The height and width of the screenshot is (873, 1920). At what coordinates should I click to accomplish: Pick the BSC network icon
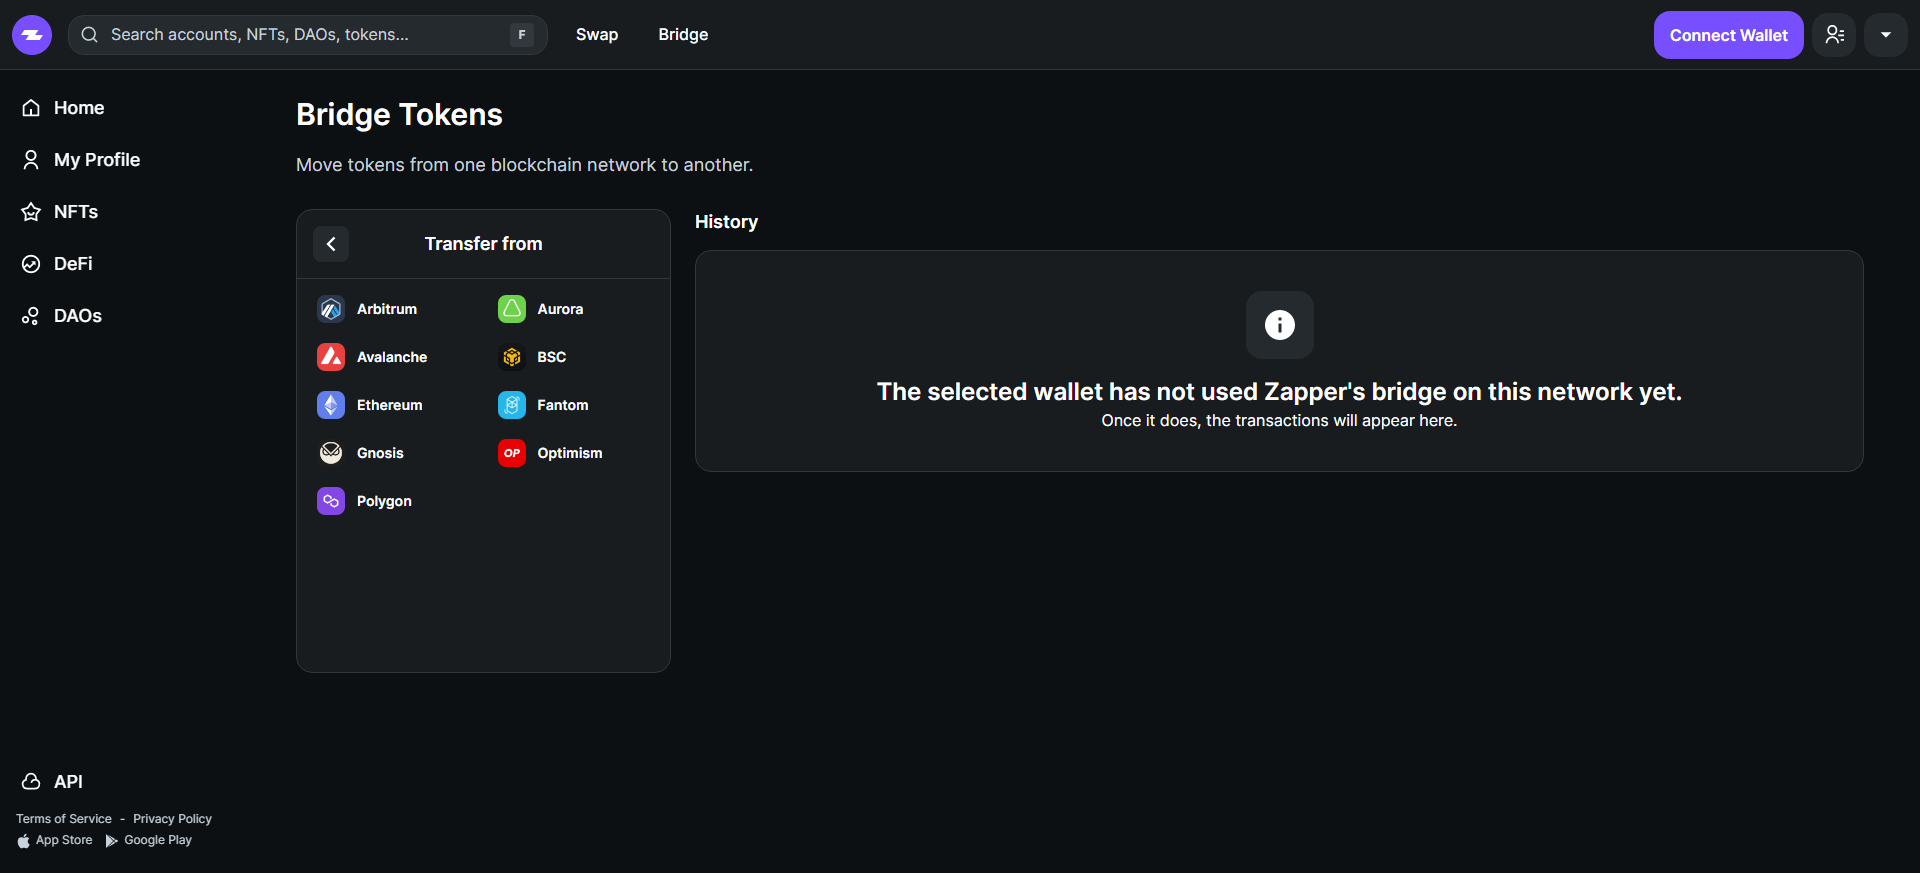click(x=512, y=357)
